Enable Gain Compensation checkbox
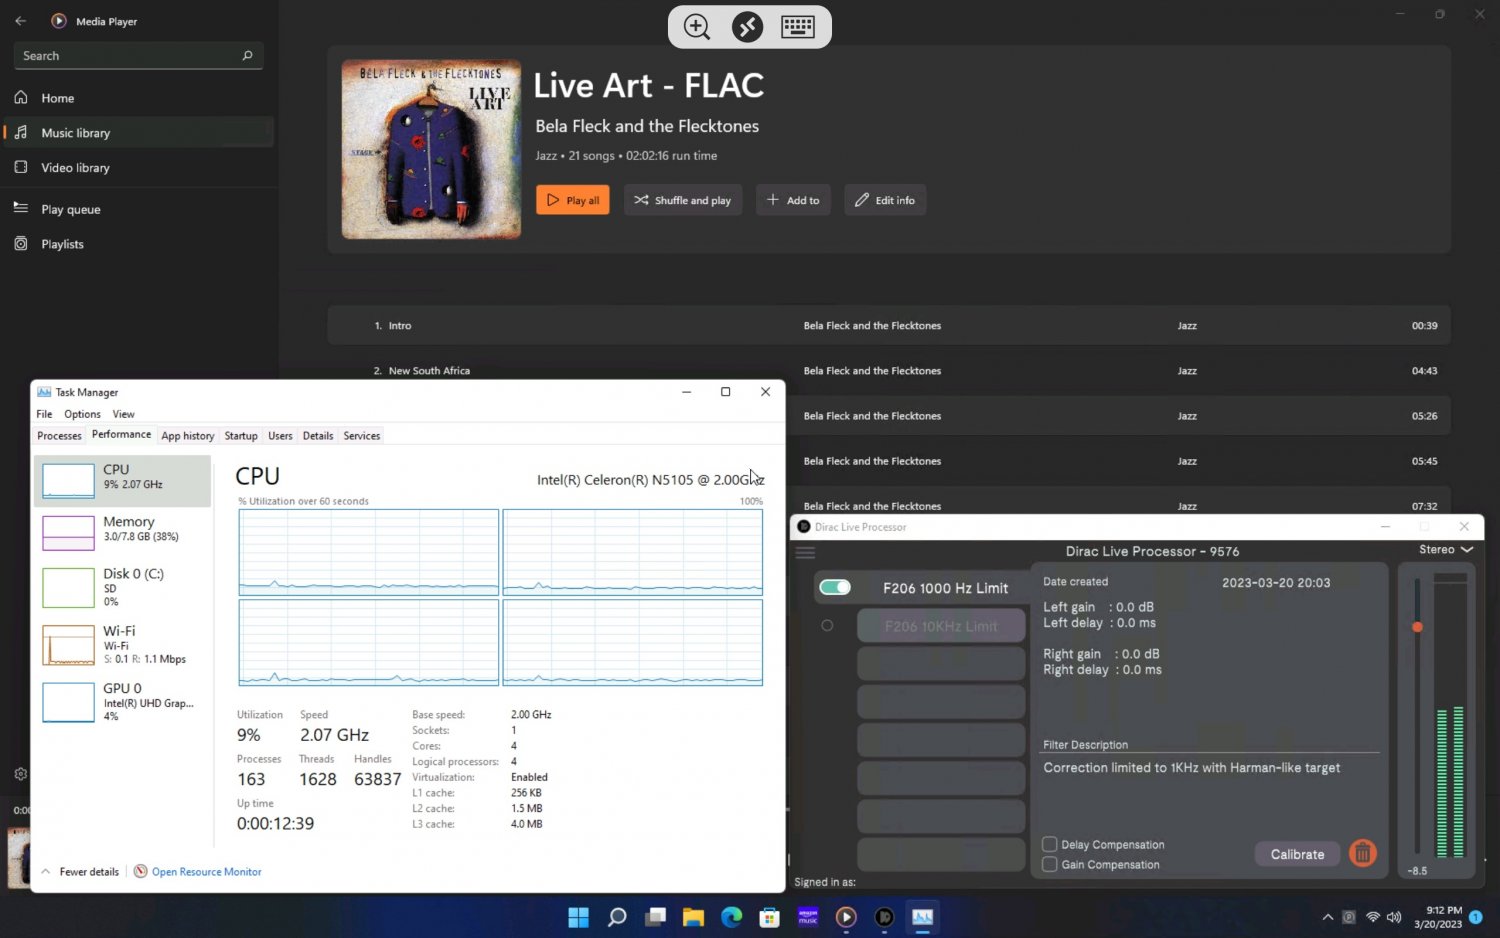Image resolution: width=1500 pixels, height=938 pixels. pos(1050,864)
